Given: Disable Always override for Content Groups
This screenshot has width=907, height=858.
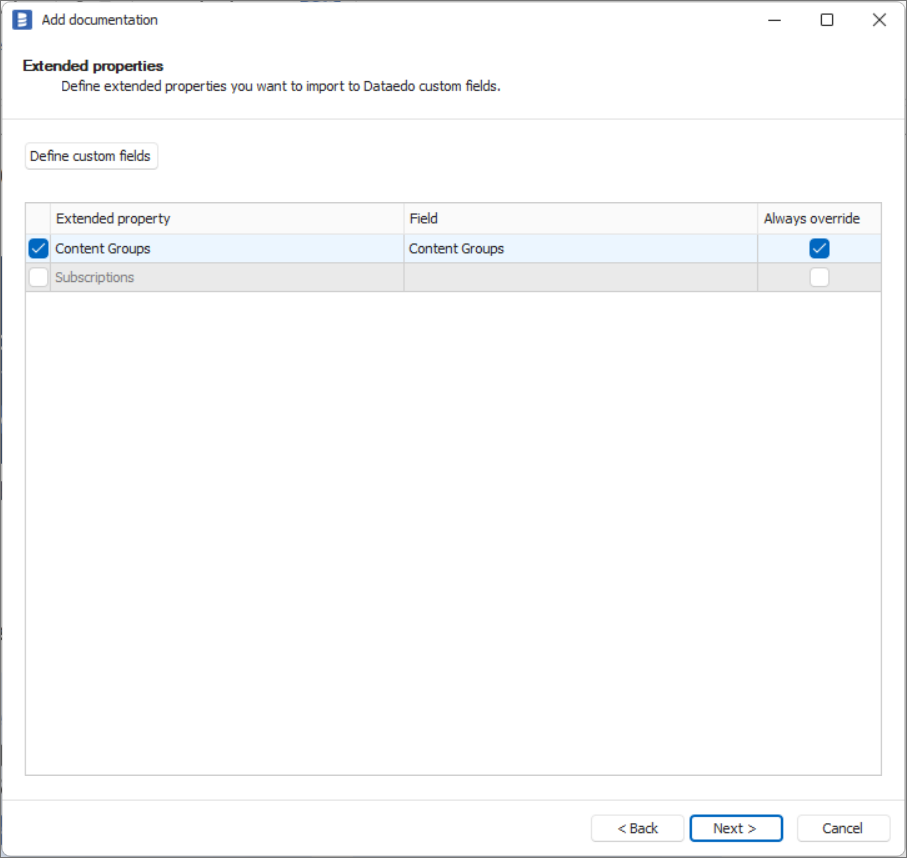Looking at the screenshot, I should [817, 247].
